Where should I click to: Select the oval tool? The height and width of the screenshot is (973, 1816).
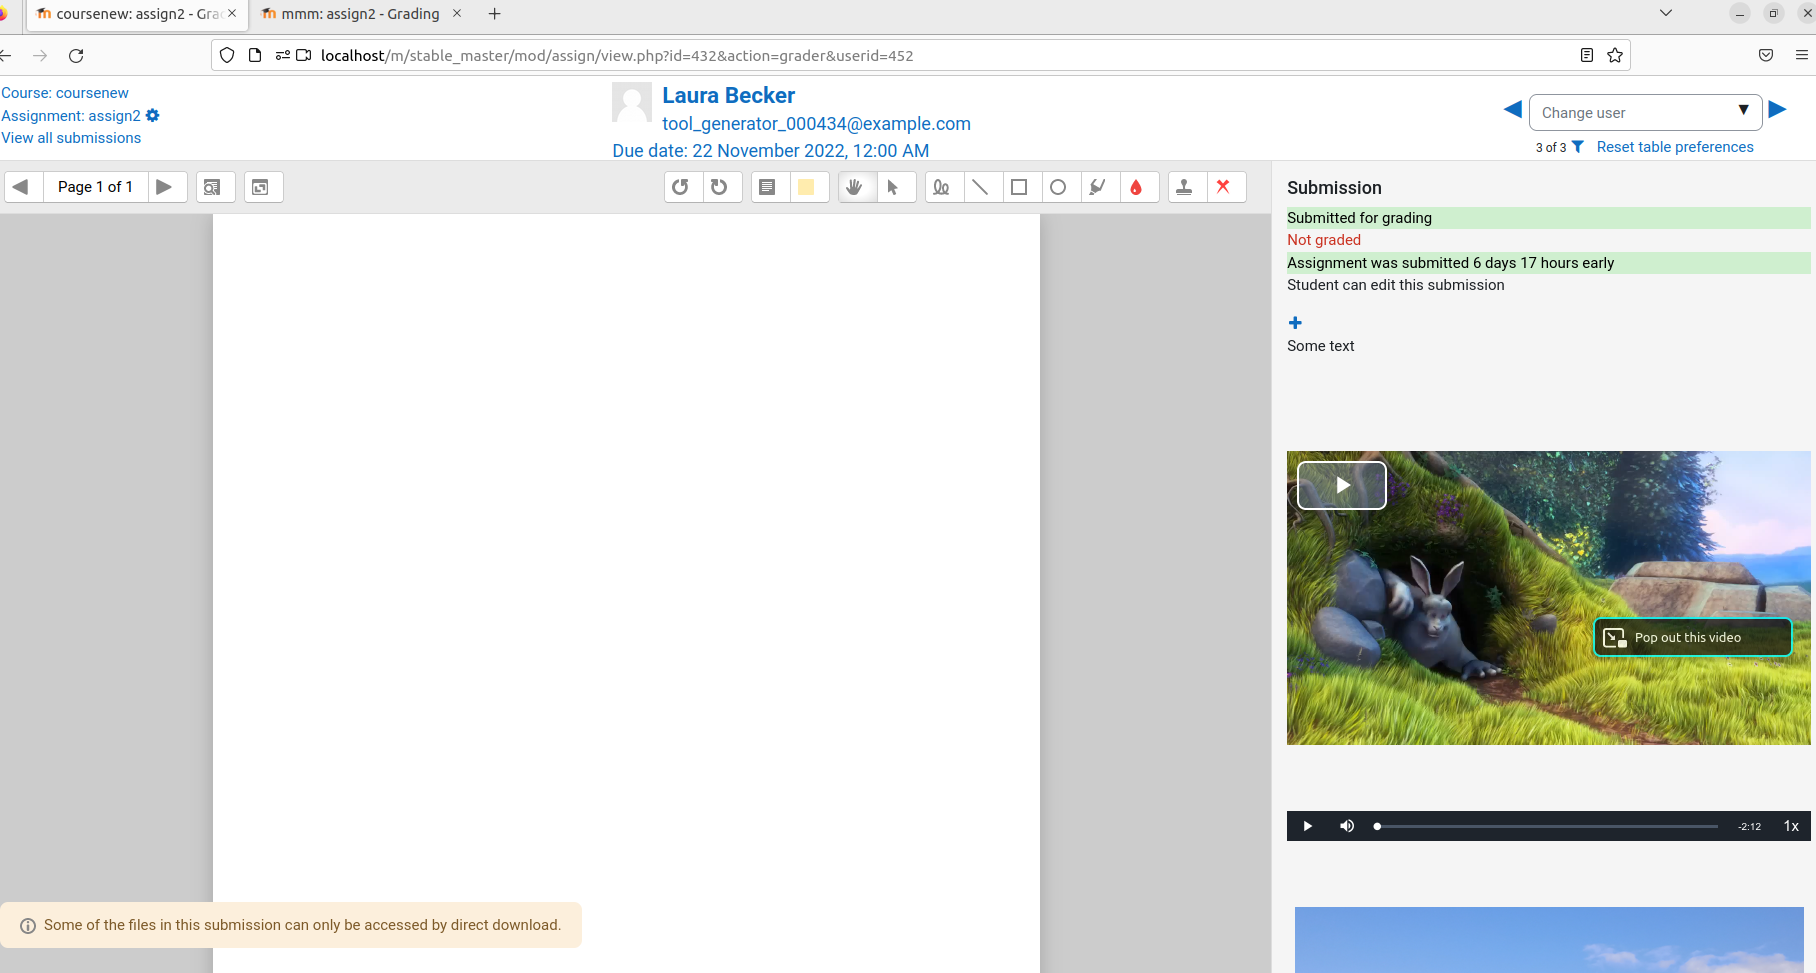click(x=1059, y=187)
